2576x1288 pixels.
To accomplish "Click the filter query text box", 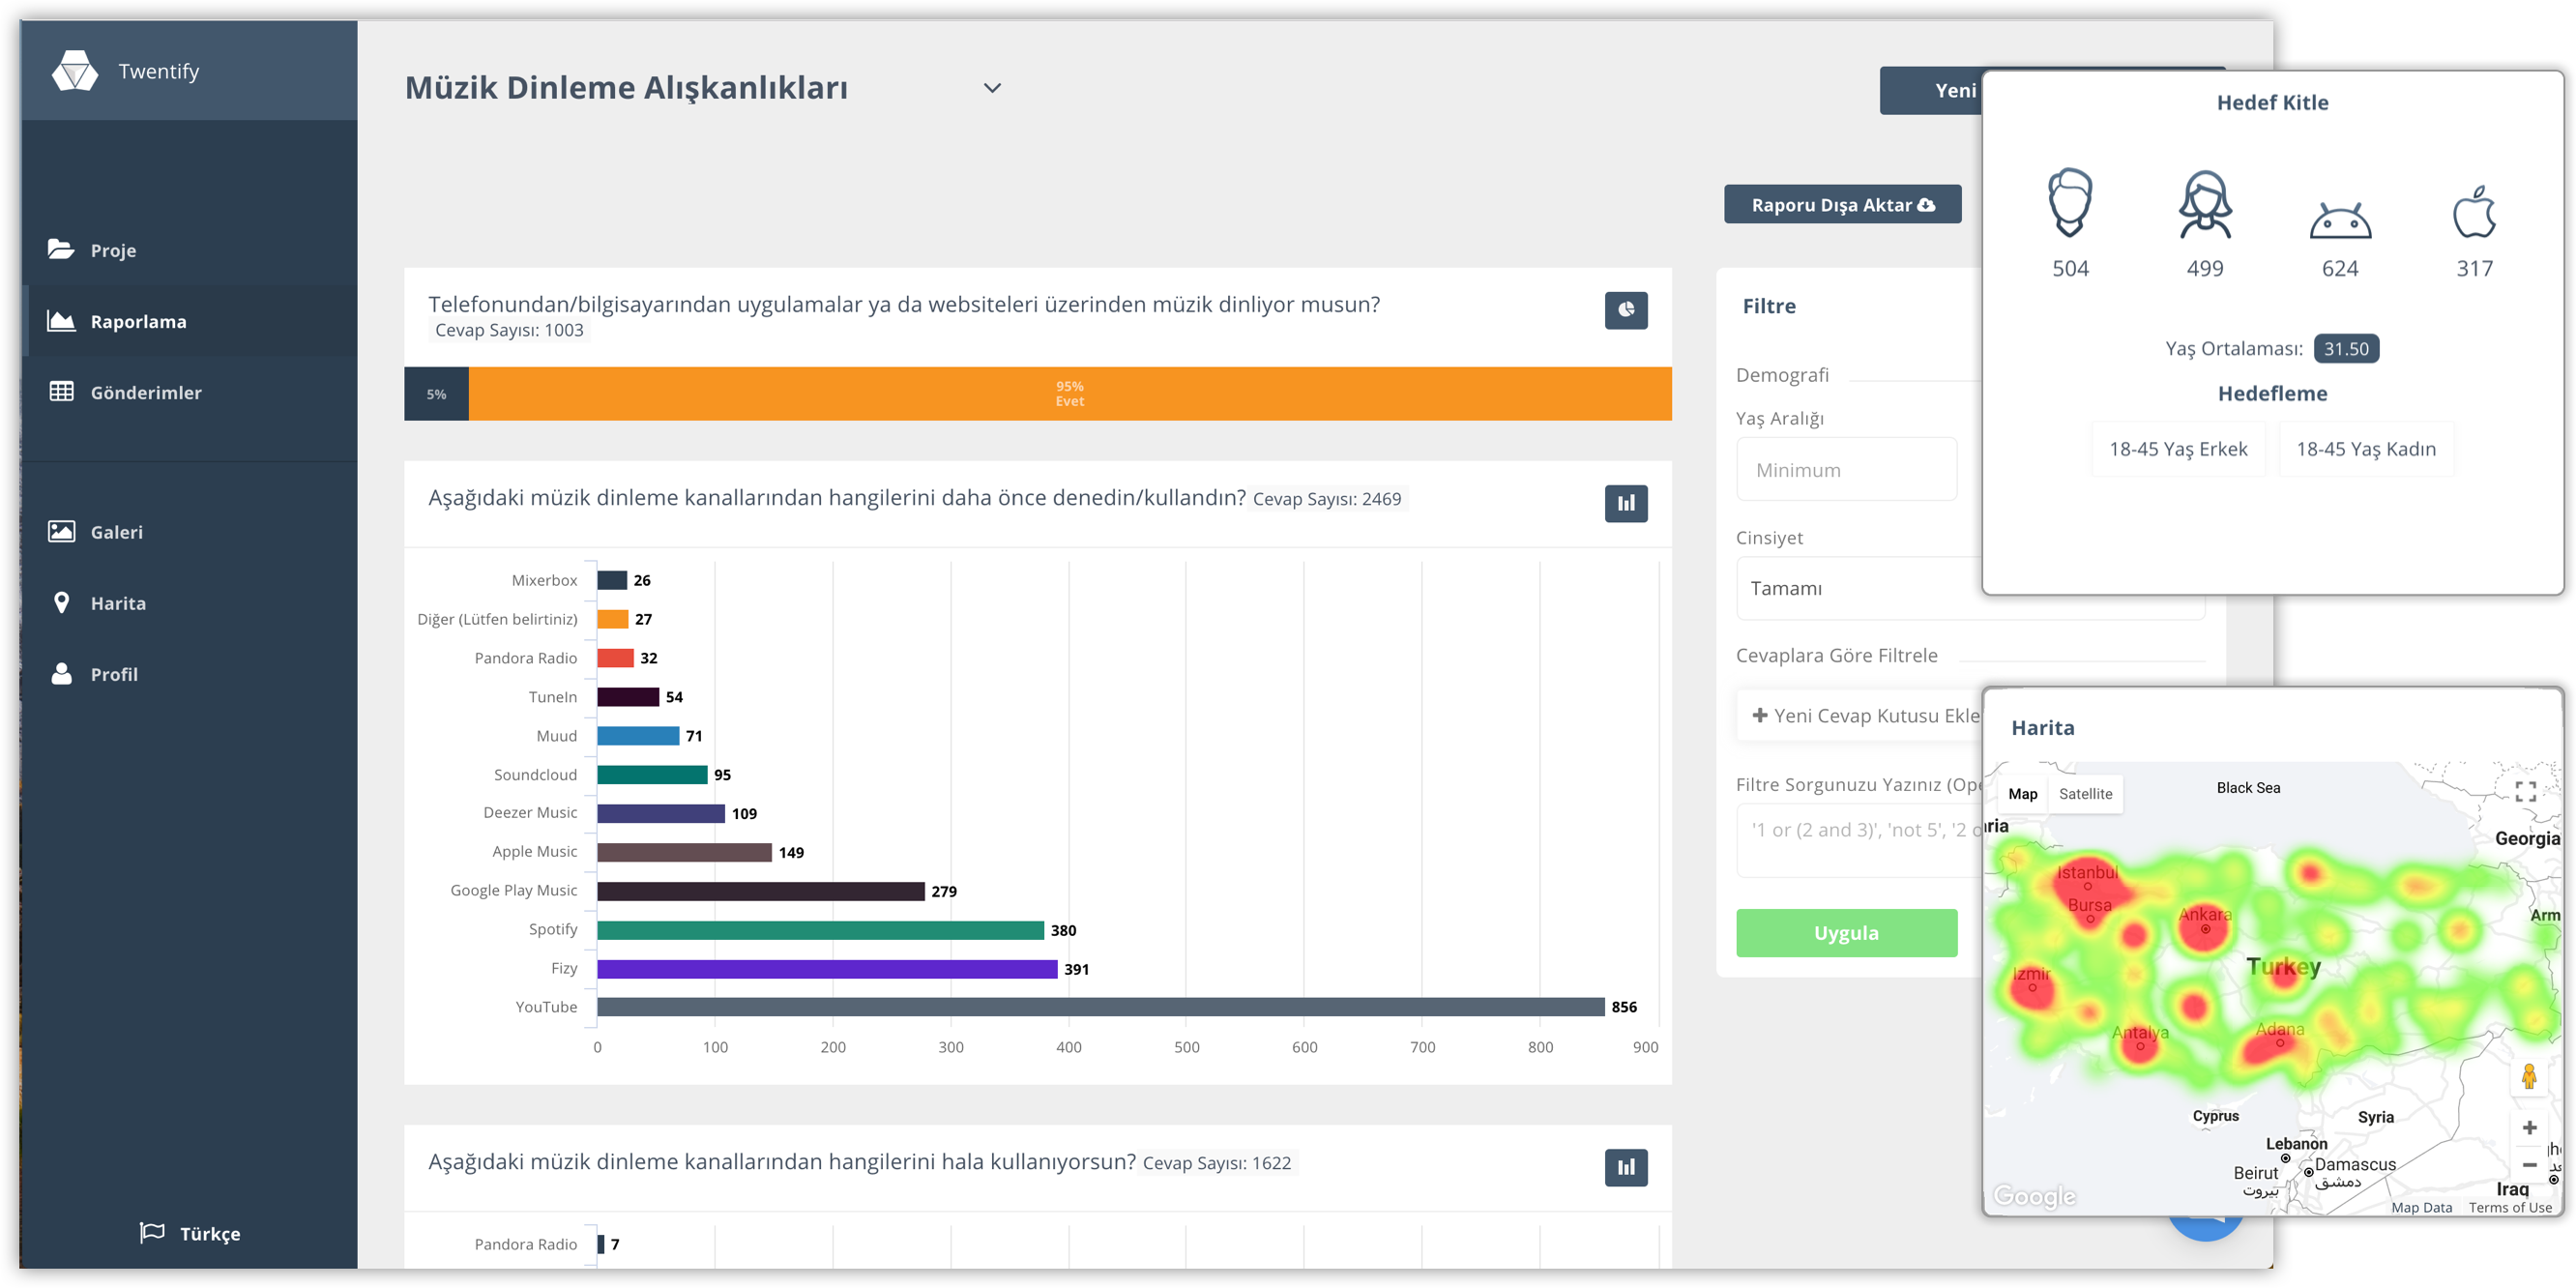I will (x=1860, y=840).
